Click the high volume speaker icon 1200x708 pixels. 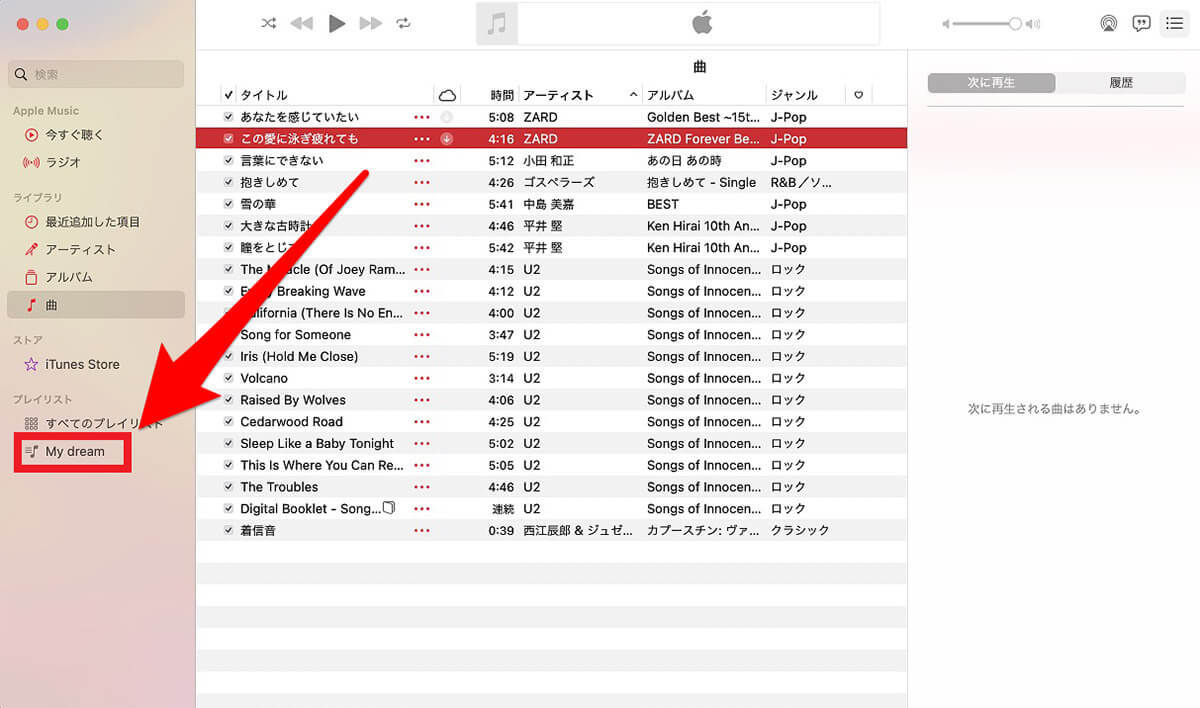[x=1034, y=24]
